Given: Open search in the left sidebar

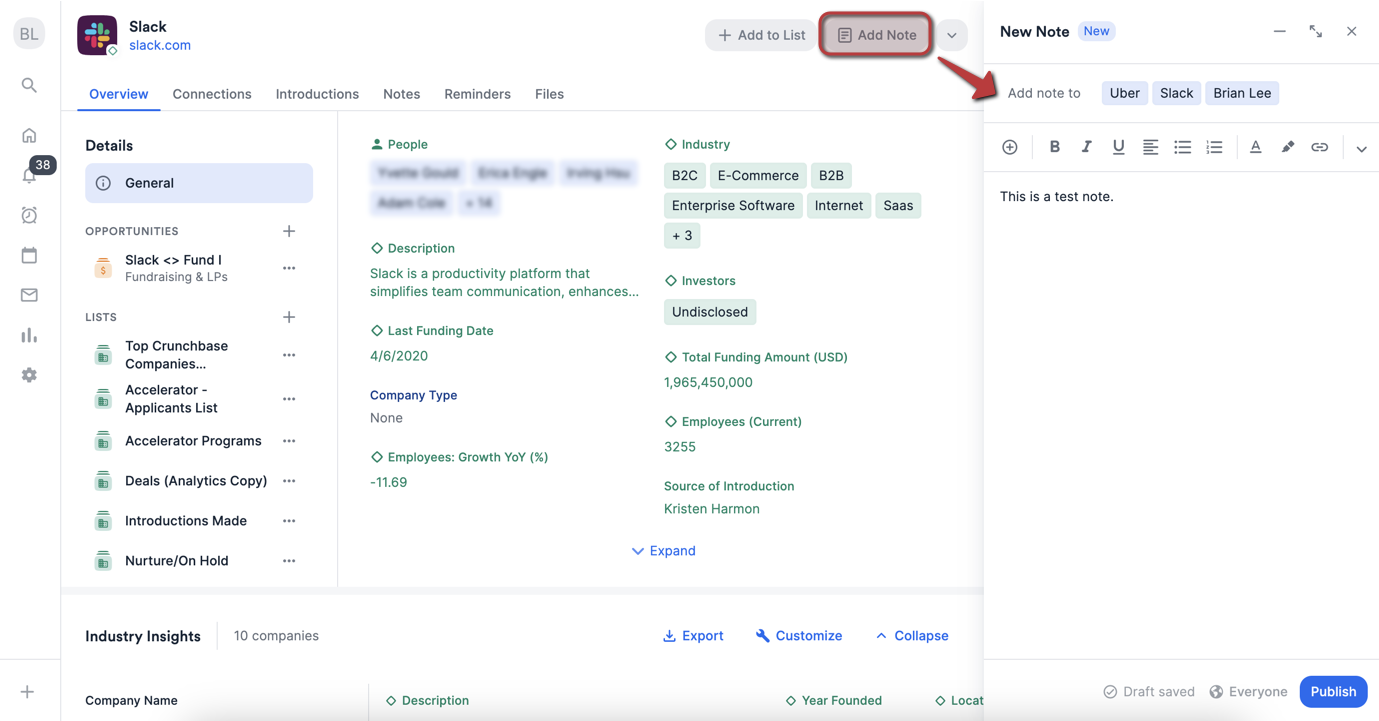Looking at the screenshot, I should click(x=29, y=85).
